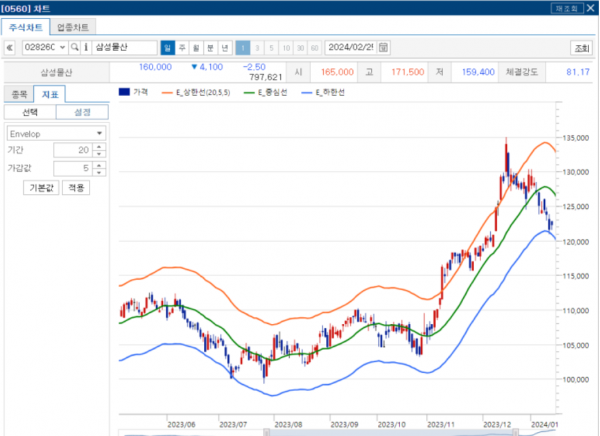Close the 0560 chart window
The image size is (600, 436).
(x=591, y=8)
